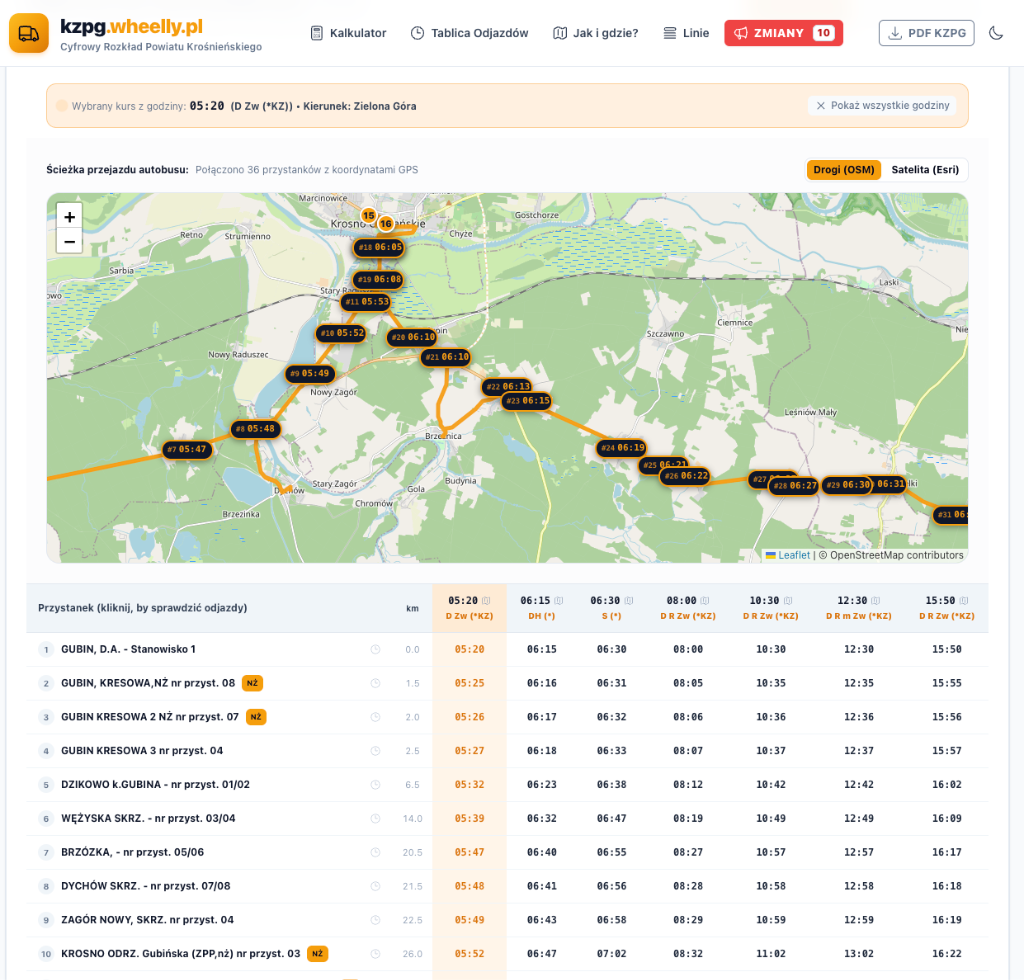Click map marker #26 06:22
1024x980 pixels.
point(686,477)
